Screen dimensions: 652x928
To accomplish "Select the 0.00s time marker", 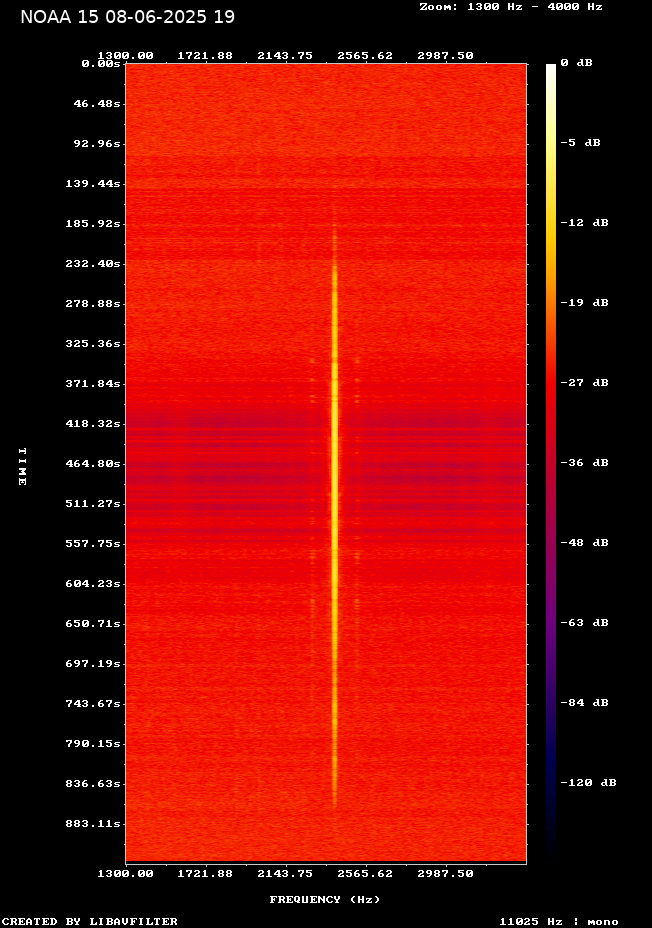I will tap(101, 63).
